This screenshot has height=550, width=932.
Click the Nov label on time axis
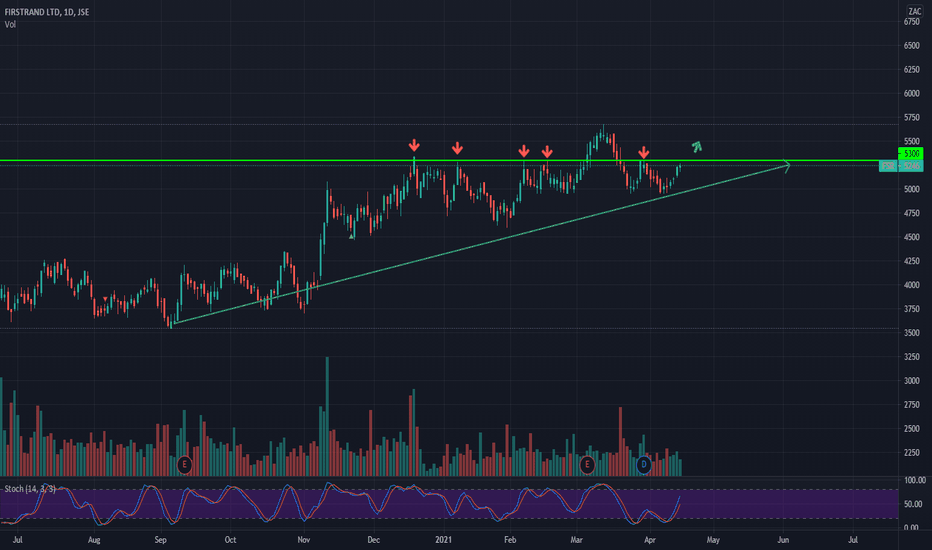point(304,540)
